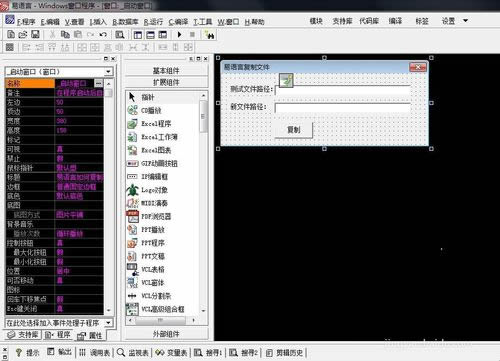Click the New file toolbar icon
The image size is (500, 361).
(11, 34)
